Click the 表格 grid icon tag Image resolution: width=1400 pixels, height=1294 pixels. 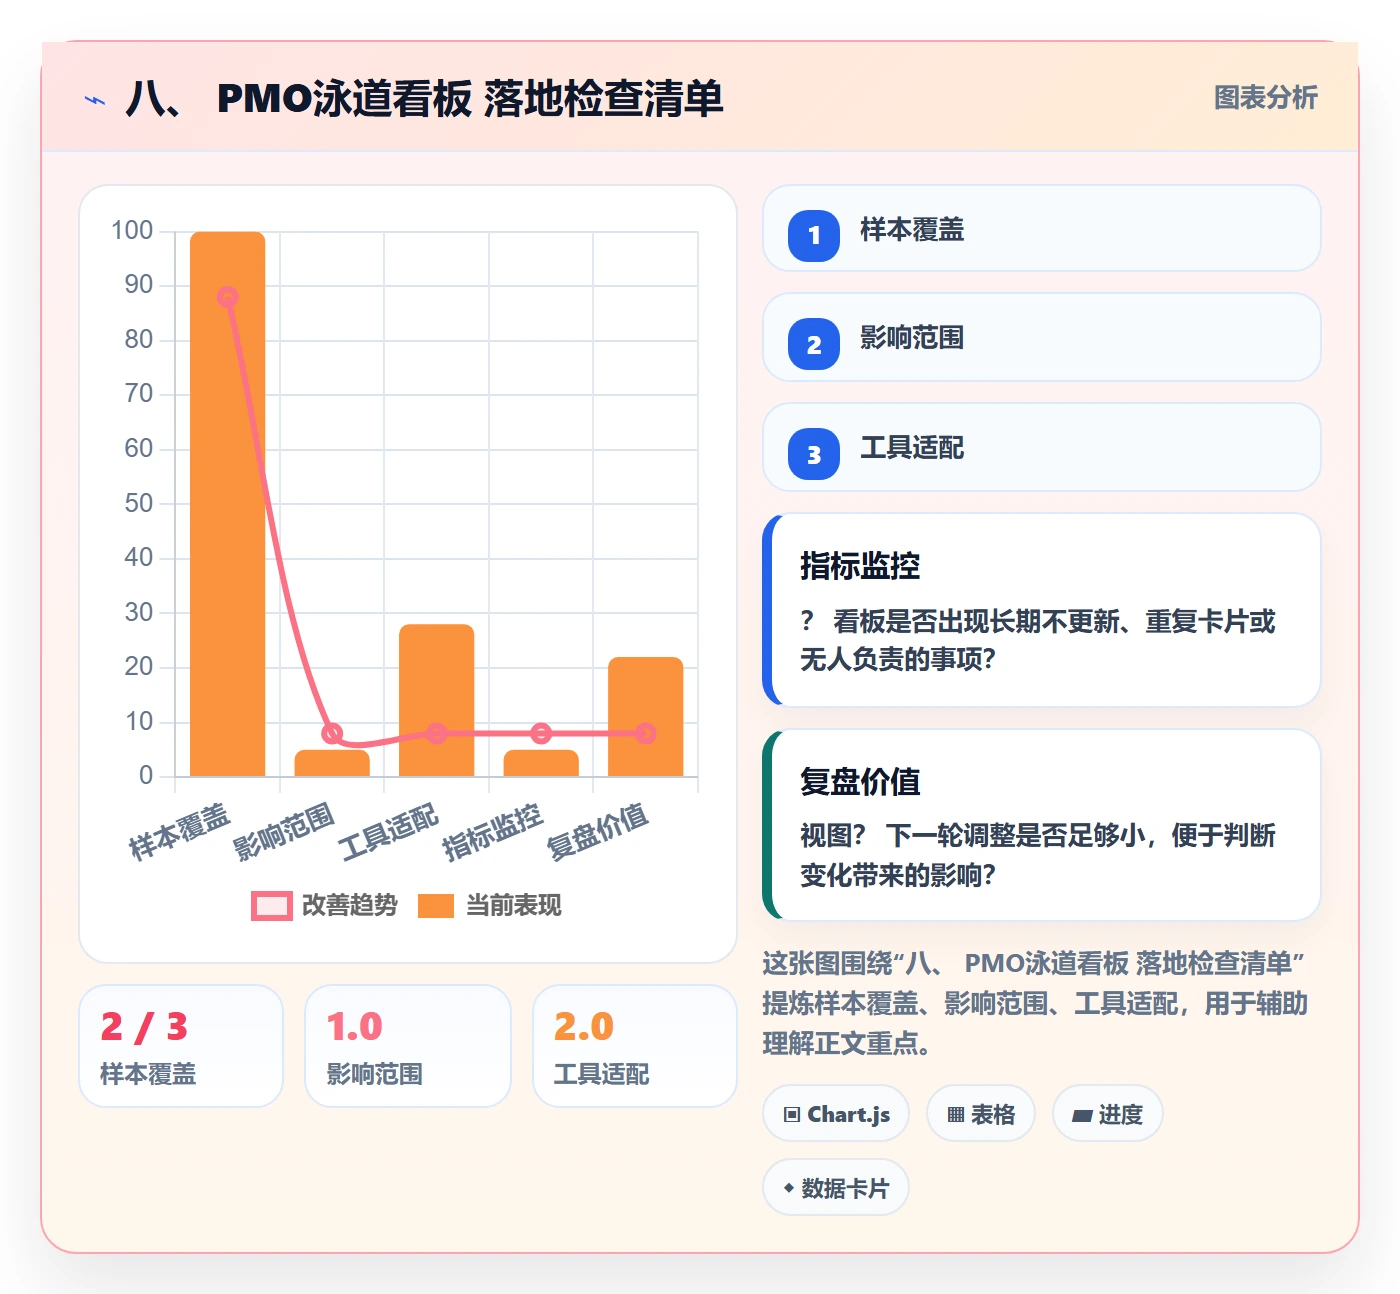[981, 1114]
